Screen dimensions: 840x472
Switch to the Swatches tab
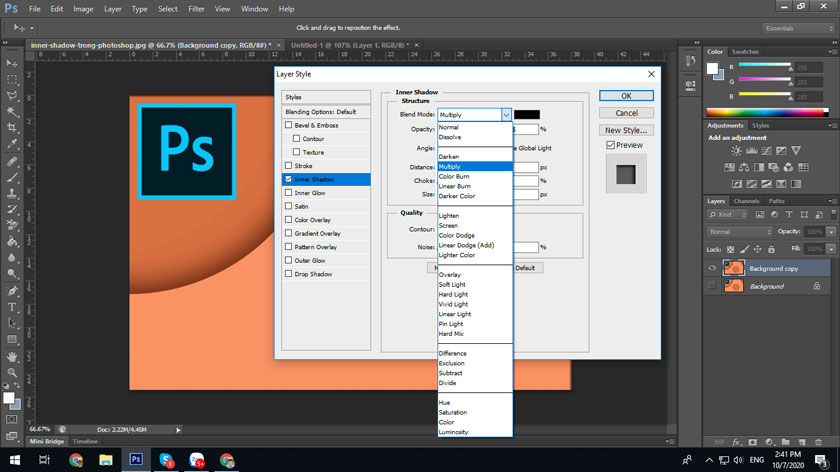click(x=745, y=52)
